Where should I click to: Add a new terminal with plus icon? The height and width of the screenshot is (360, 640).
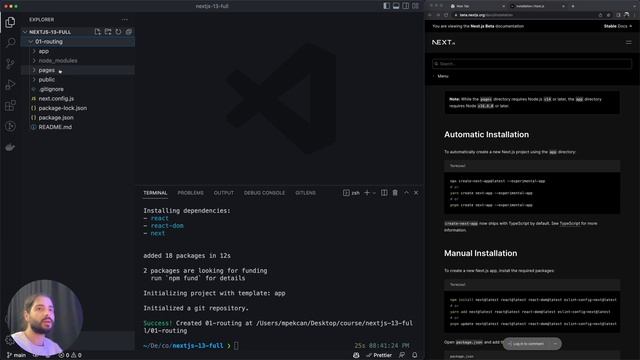[x=367, y=193]
